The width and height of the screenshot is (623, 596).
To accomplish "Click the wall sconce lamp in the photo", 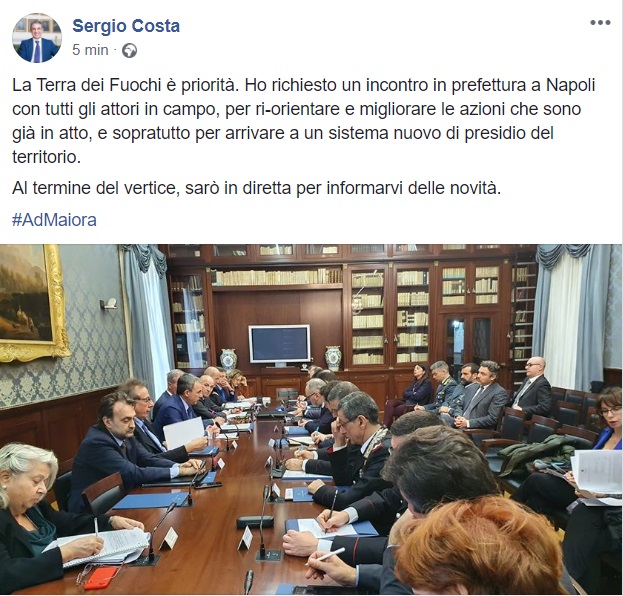I will click(x=109, y=304).
